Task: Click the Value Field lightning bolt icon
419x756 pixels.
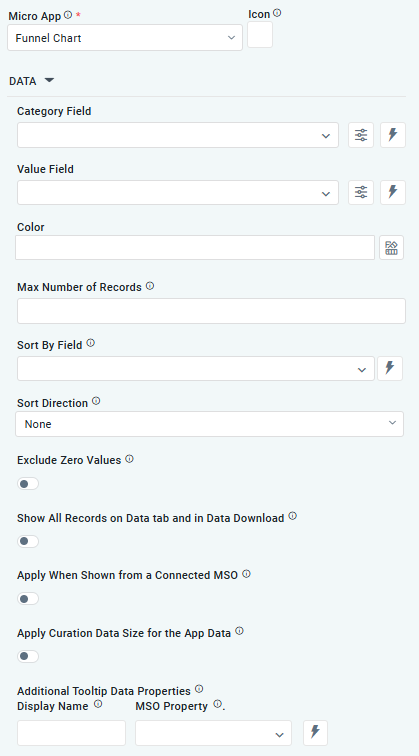Action: (393, 192)
